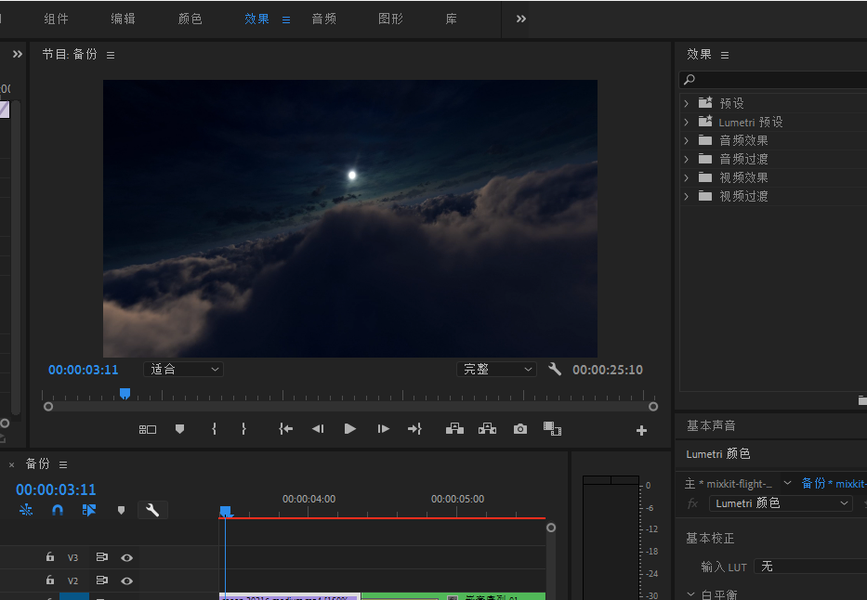
Task: Export frame with camera icon
Action: pyautogui.click(x=520, y=429)
